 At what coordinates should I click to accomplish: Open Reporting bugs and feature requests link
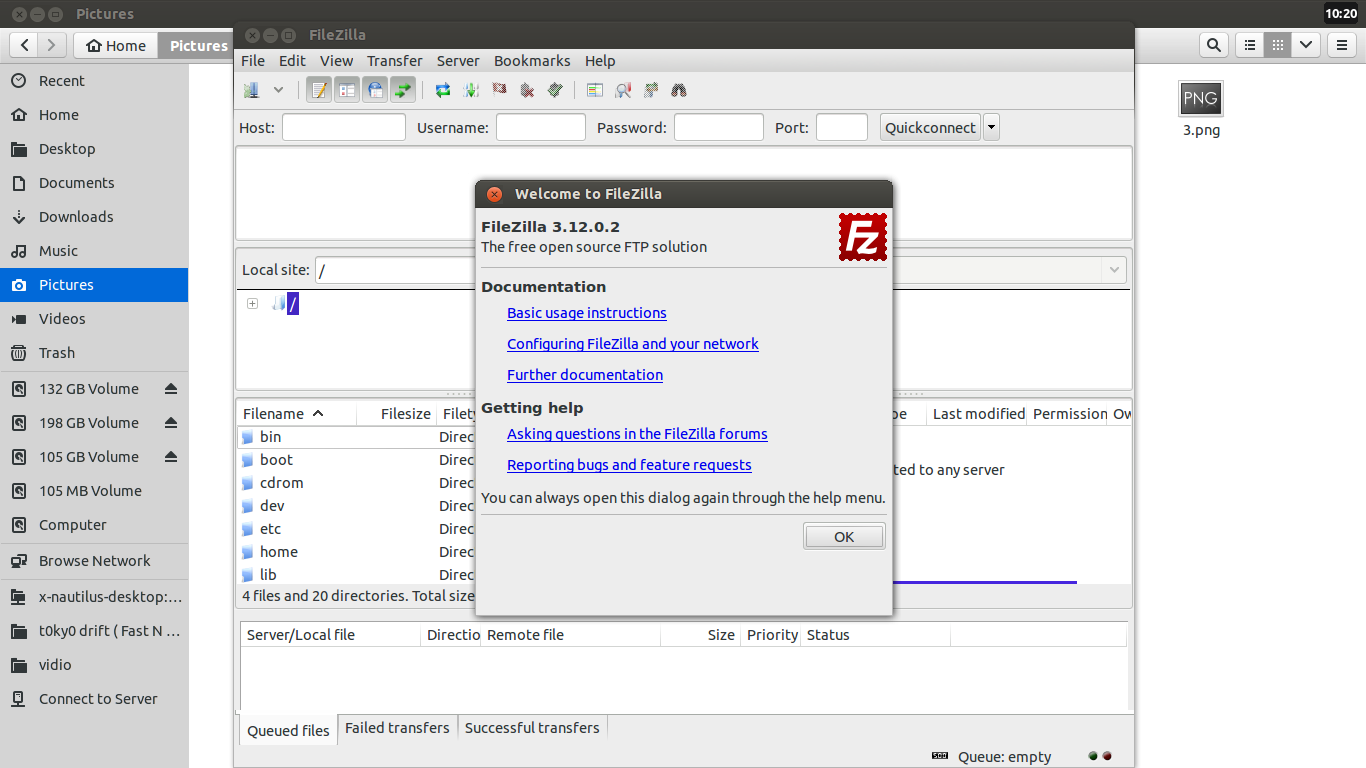click(x=629, y=465)
